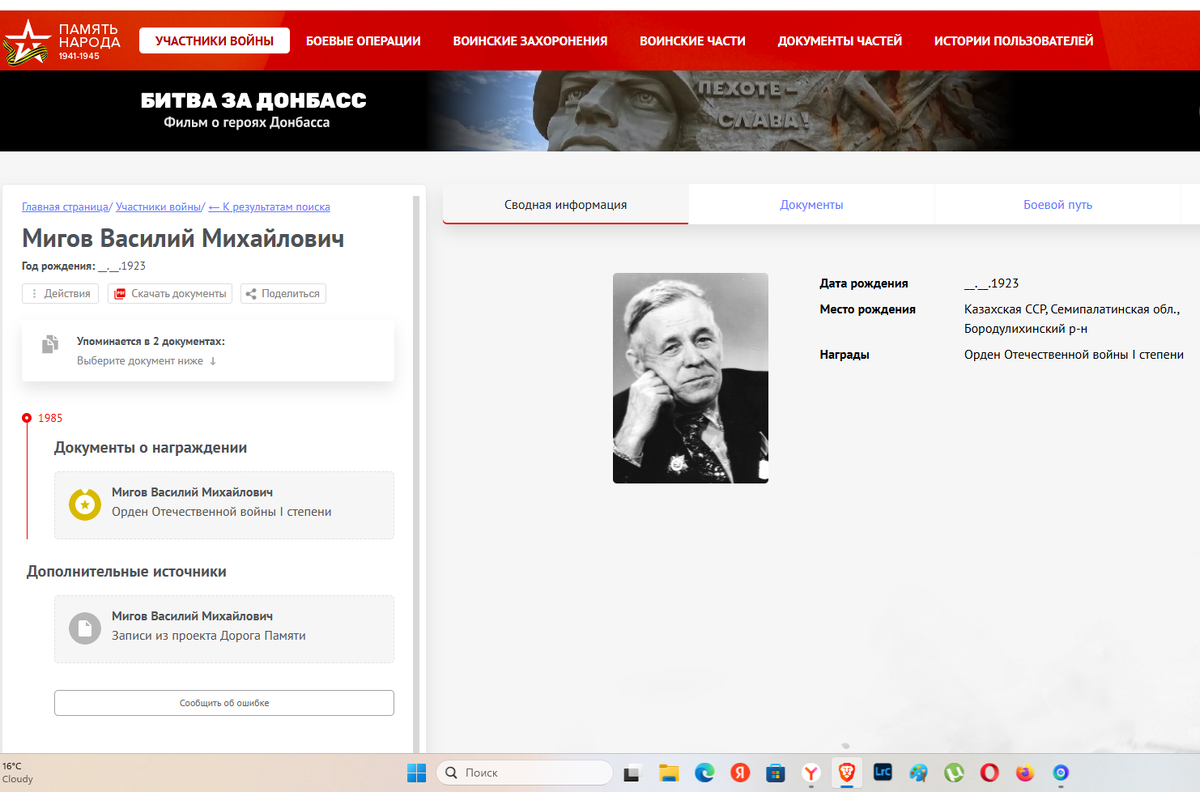Open Истории пользователей section
1200x792 pixels.
point(1014,41)
